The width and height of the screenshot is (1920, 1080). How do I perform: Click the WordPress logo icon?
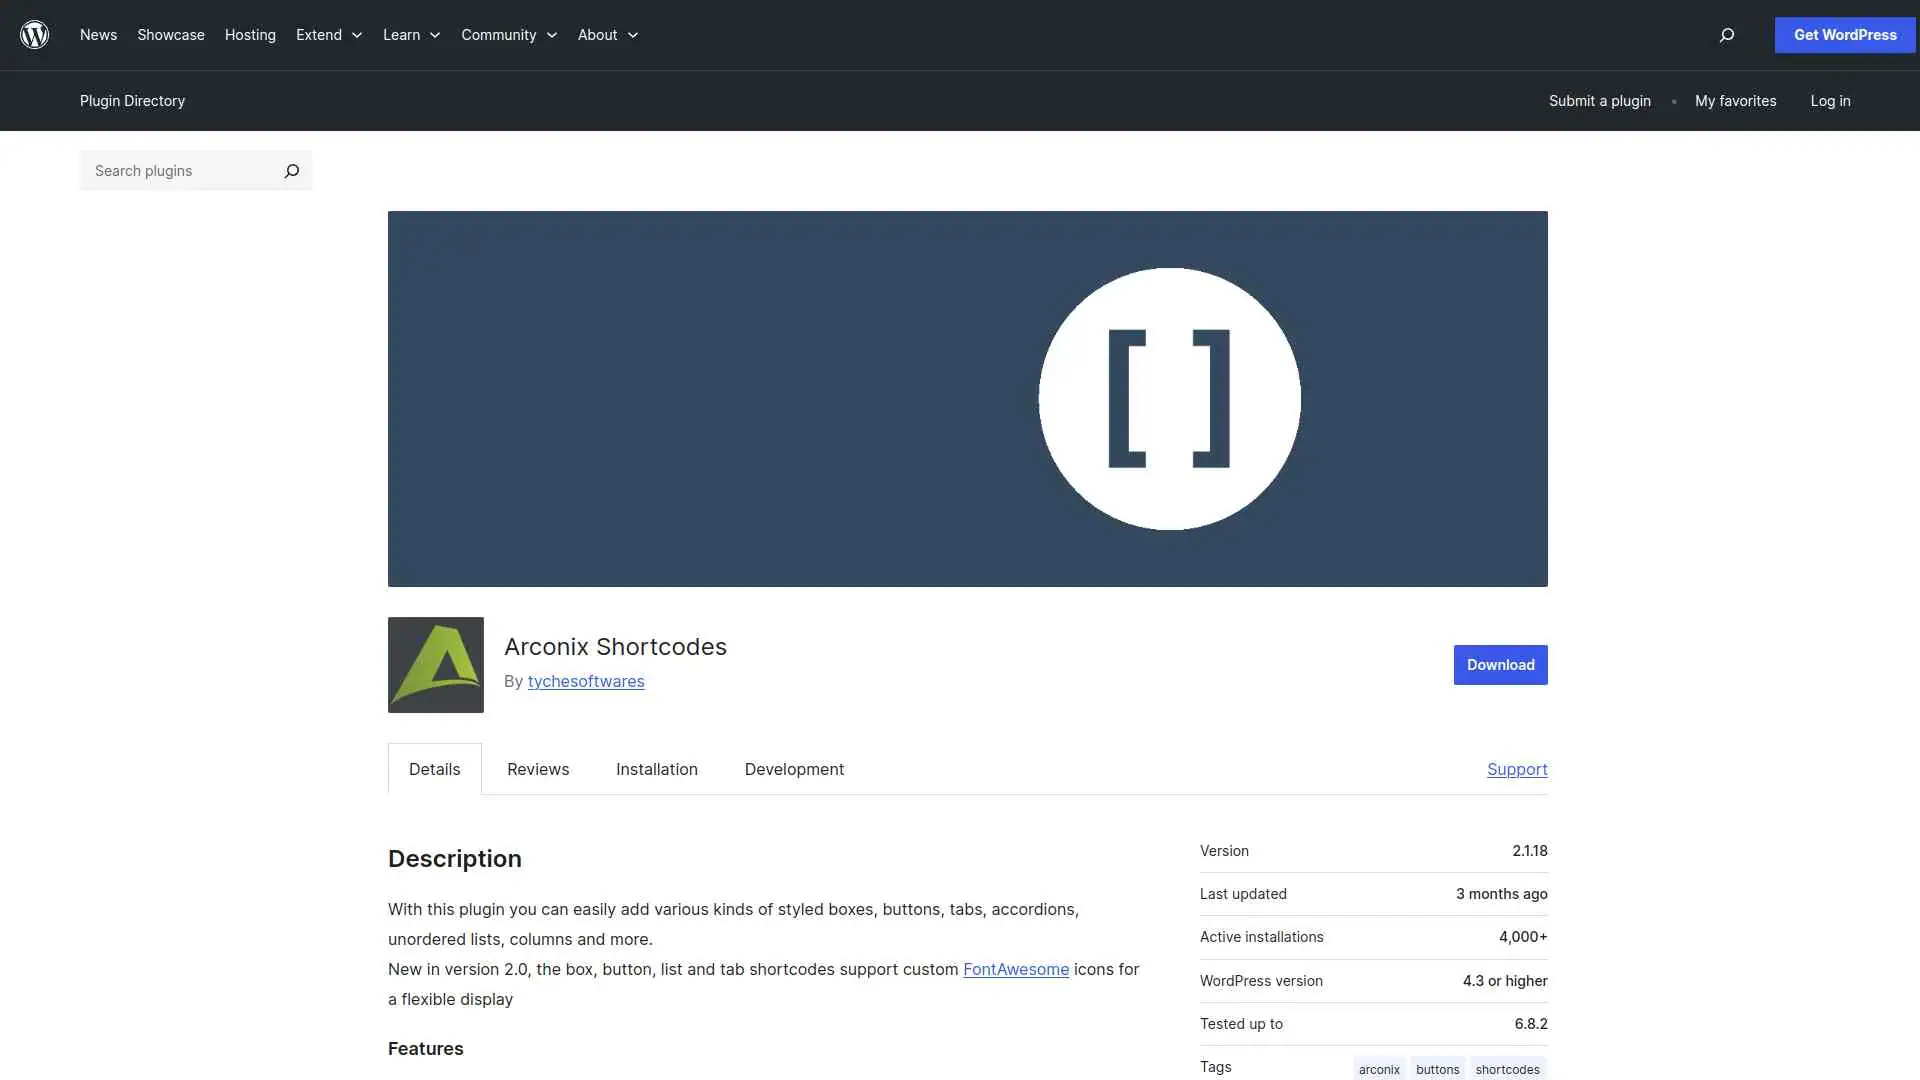pos(35,35)
